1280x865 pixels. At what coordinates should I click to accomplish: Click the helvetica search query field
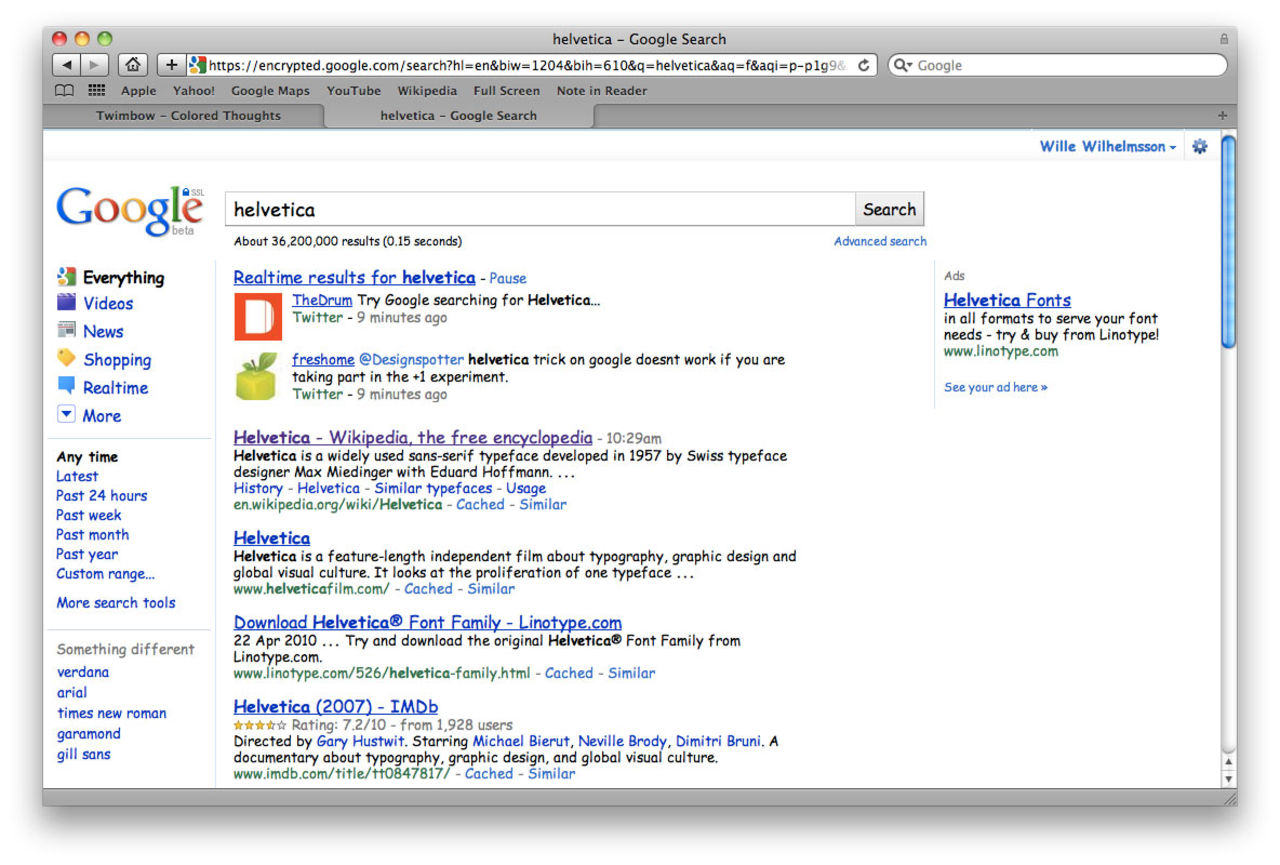tap(540, 210)
